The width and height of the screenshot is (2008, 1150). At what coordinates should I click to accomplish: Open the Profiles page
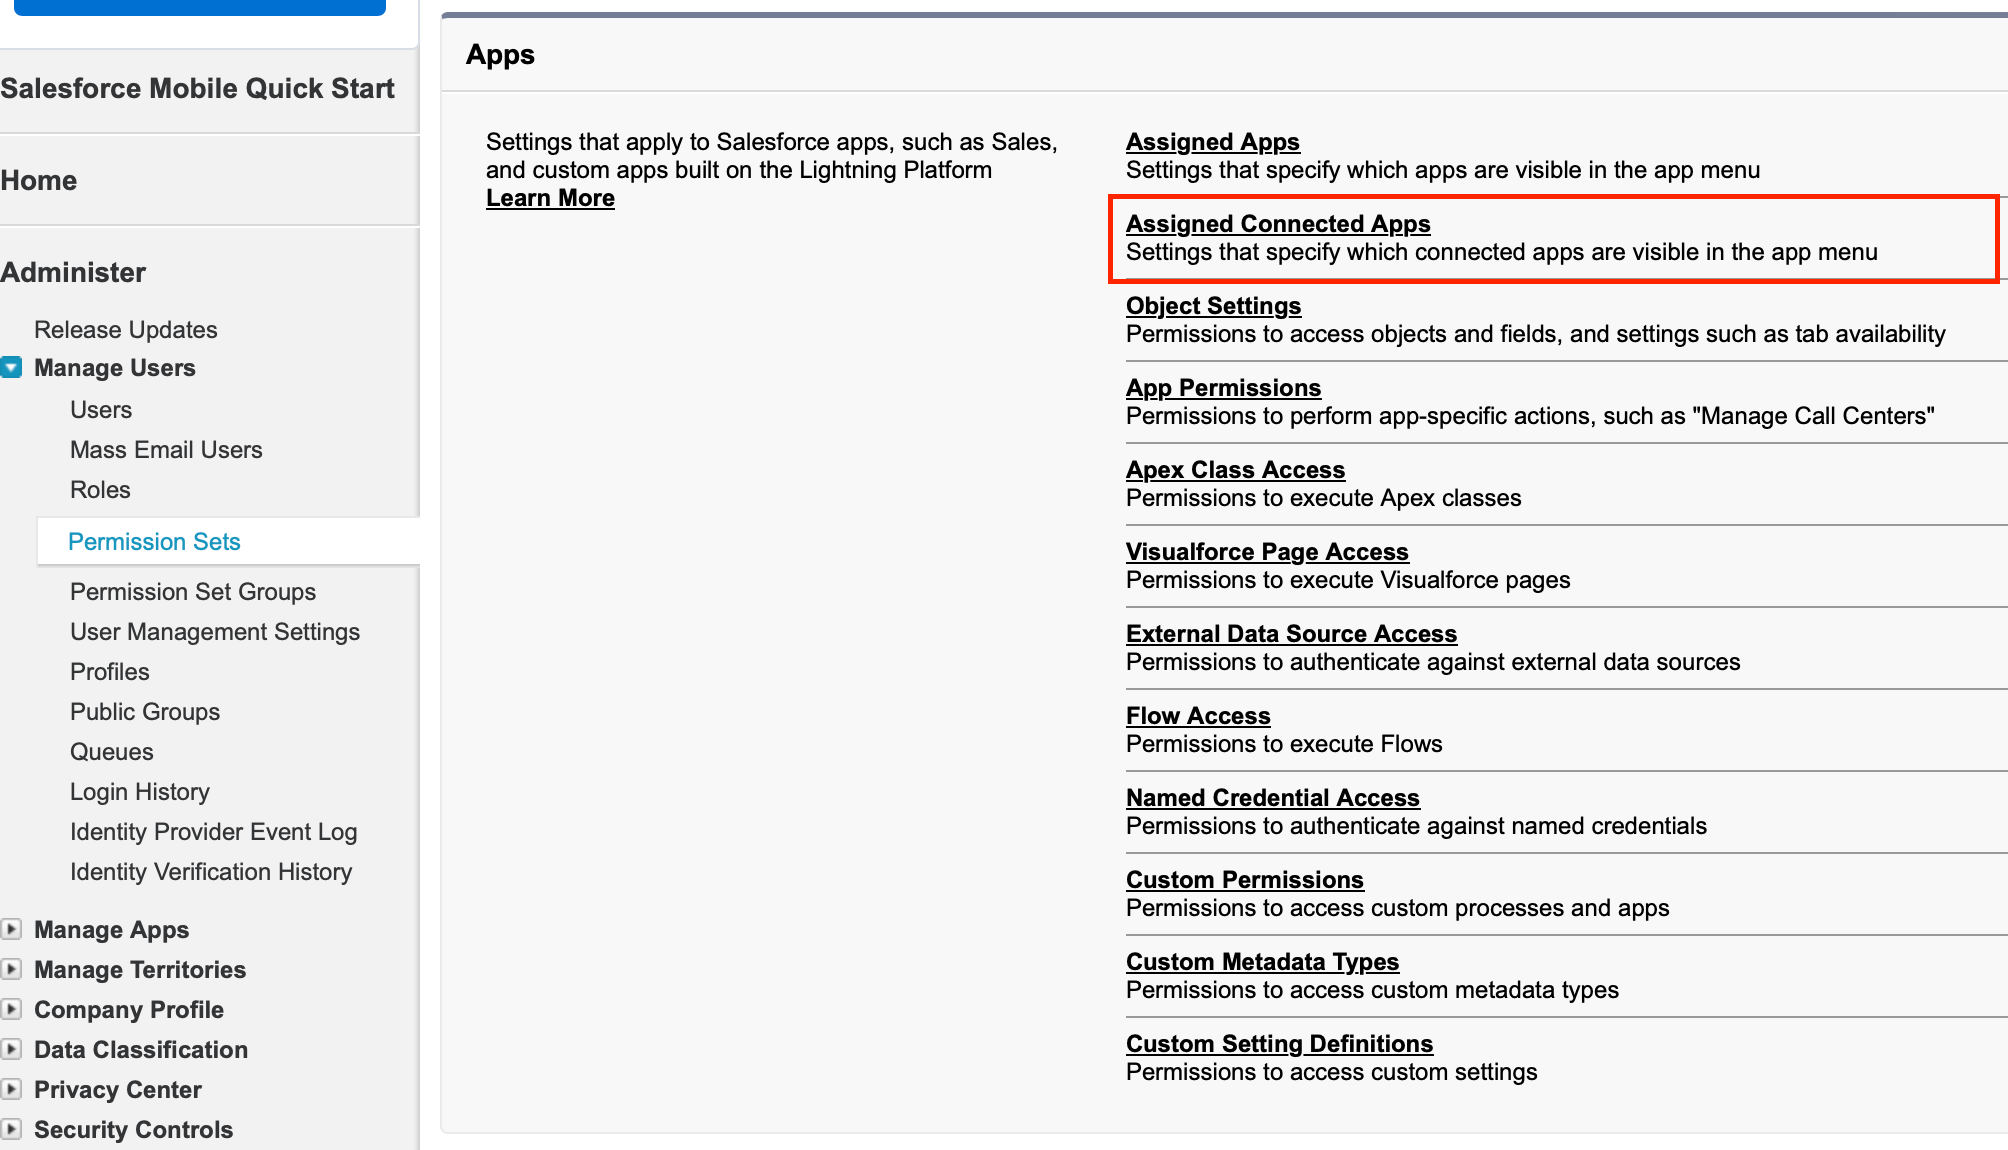[x=109, y=671]
